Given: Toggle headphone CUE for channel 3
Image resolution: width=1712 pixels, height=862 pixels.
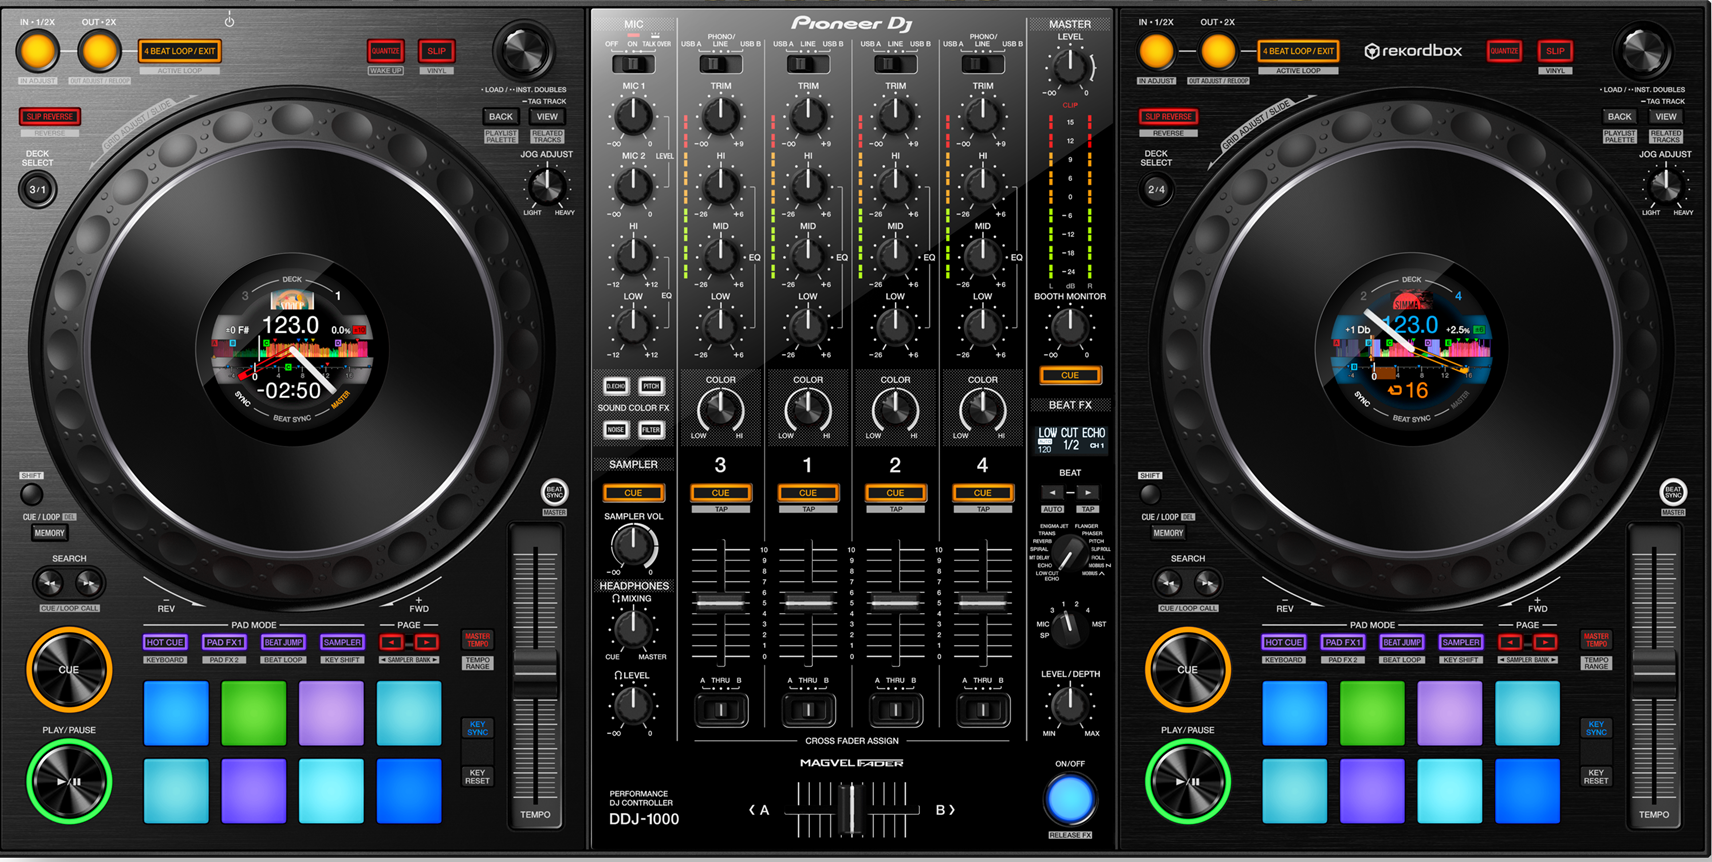Looking at the screenshot, I should [x=720, y=493].
